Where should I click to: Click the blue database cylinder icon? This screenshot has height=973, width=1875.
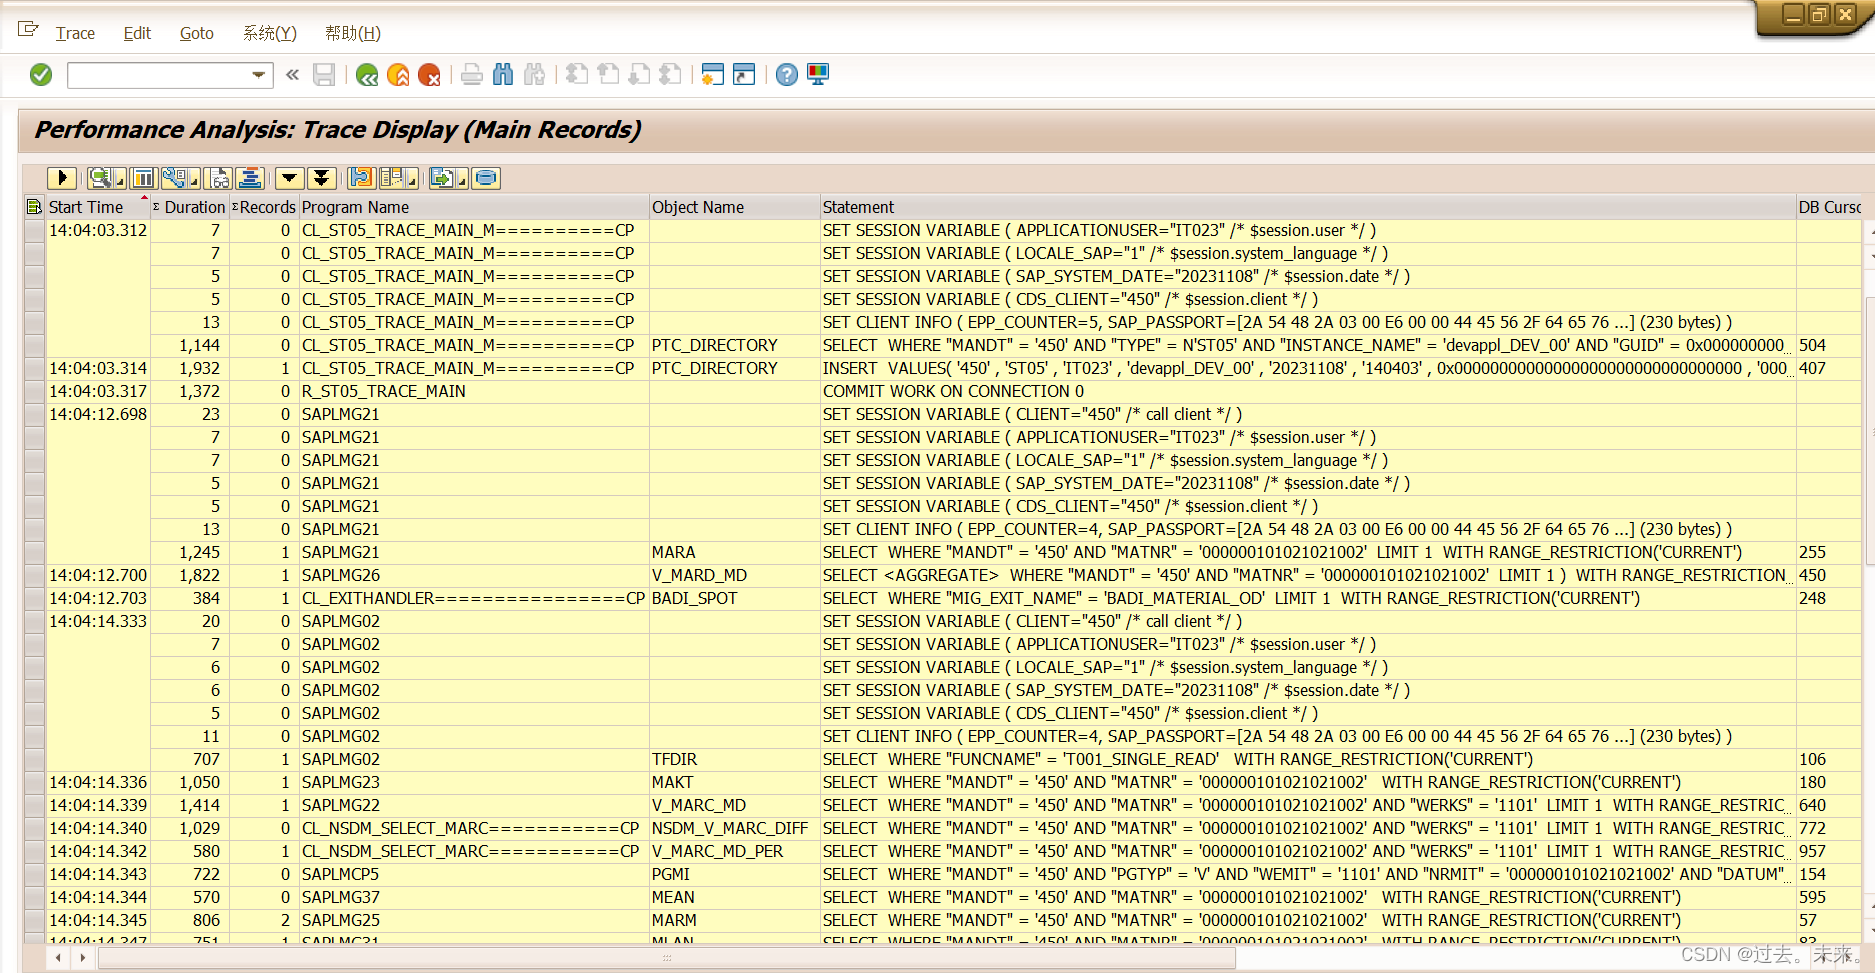coord(486,178)
